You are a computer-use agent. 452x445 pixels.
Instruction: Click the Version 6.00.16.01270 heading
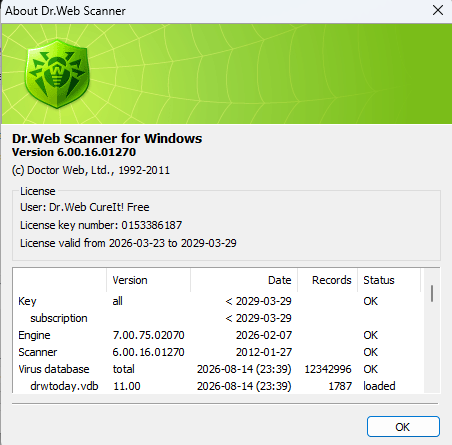pyautogui.click(x=74, y=152)
